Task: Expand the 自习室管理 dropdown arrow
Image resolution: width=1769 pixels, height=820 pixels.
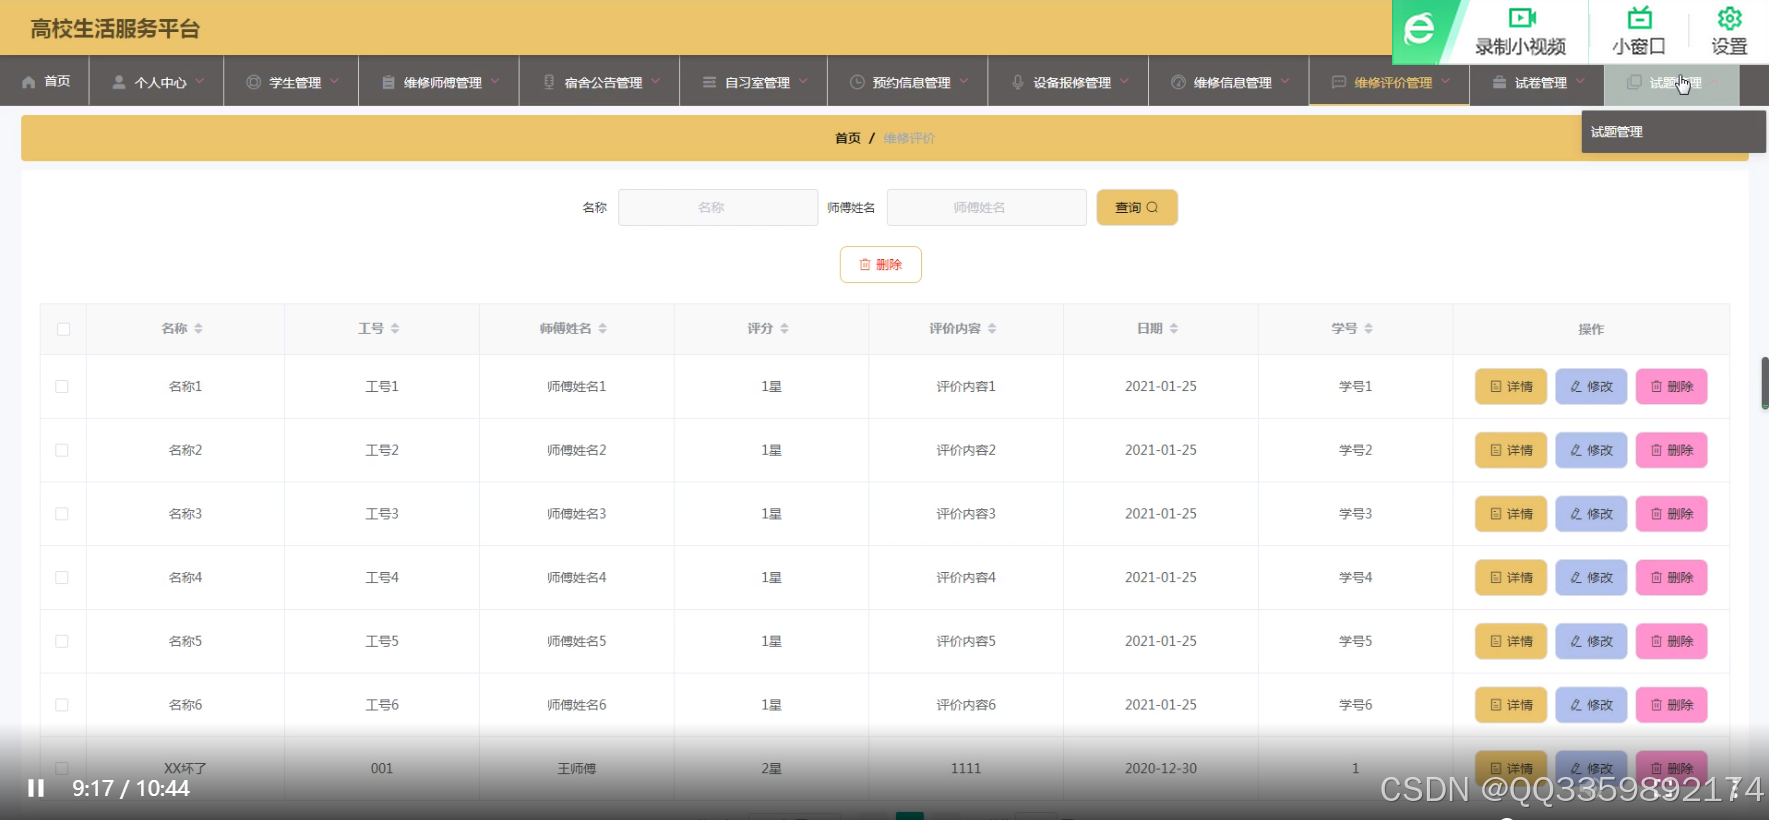Action: pyautogui.click(x=803, y=82)
